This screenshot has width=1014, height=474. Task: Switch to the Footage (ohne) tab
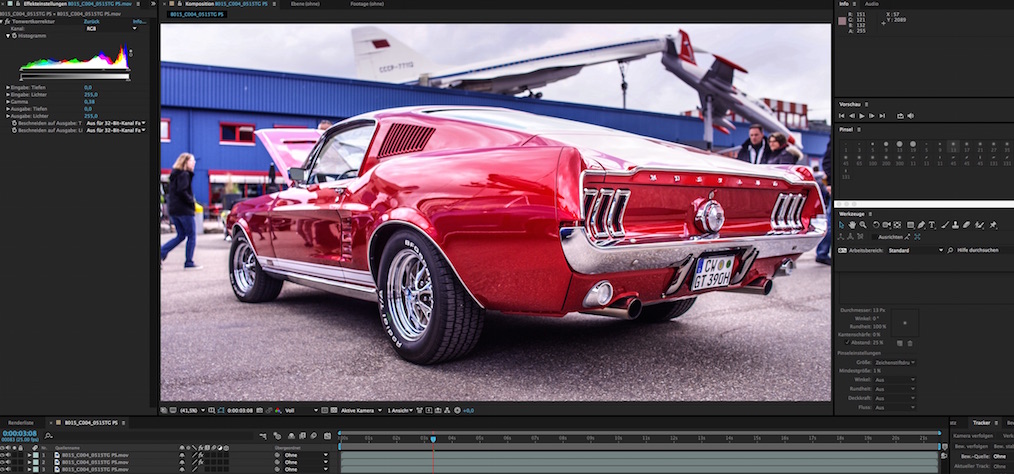point(367,4)
